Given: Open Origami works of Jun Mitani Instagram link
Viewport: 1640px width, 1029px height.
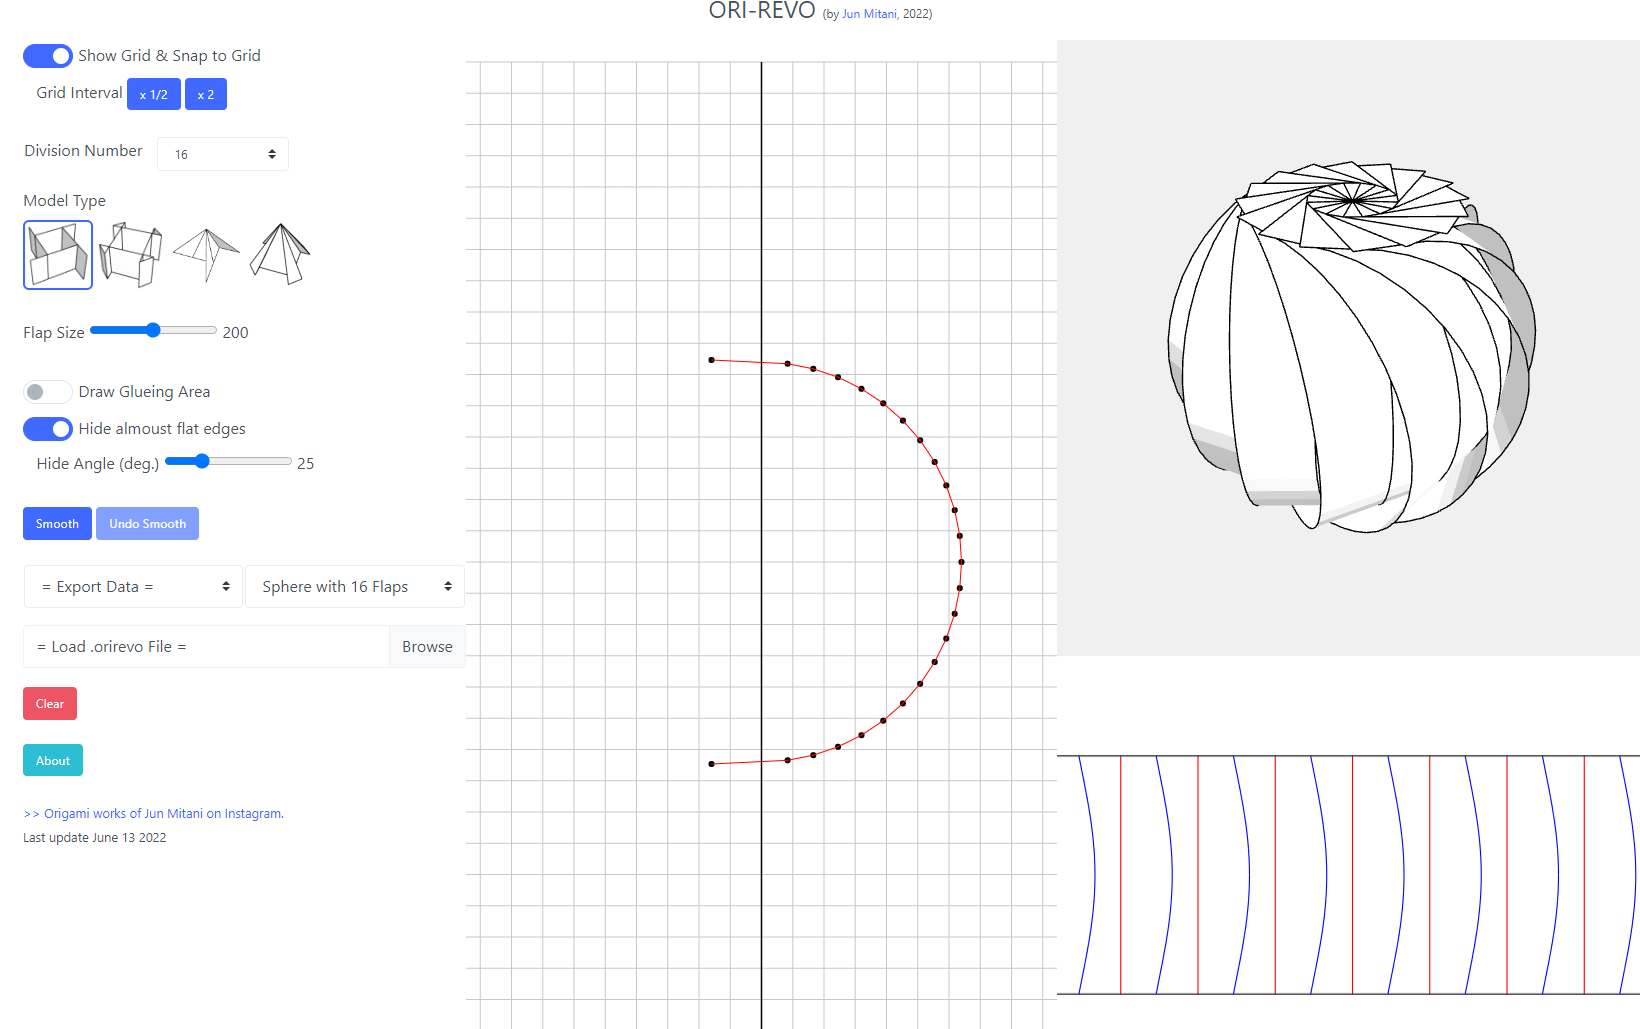Looking at the screenshot, I should pyautogui.click(x=154, y=814).
